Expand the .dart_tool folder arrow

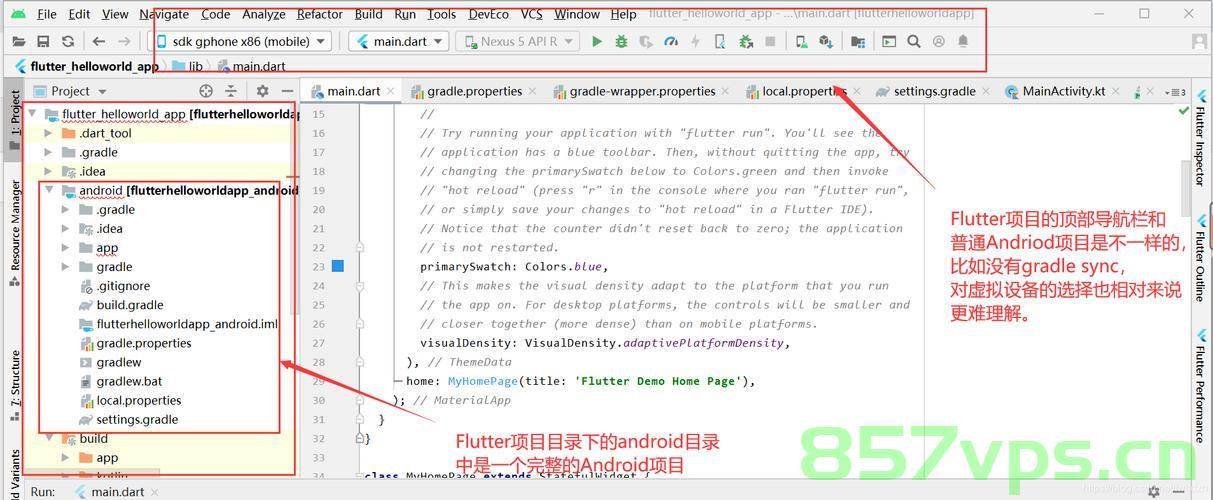[48, 133]
